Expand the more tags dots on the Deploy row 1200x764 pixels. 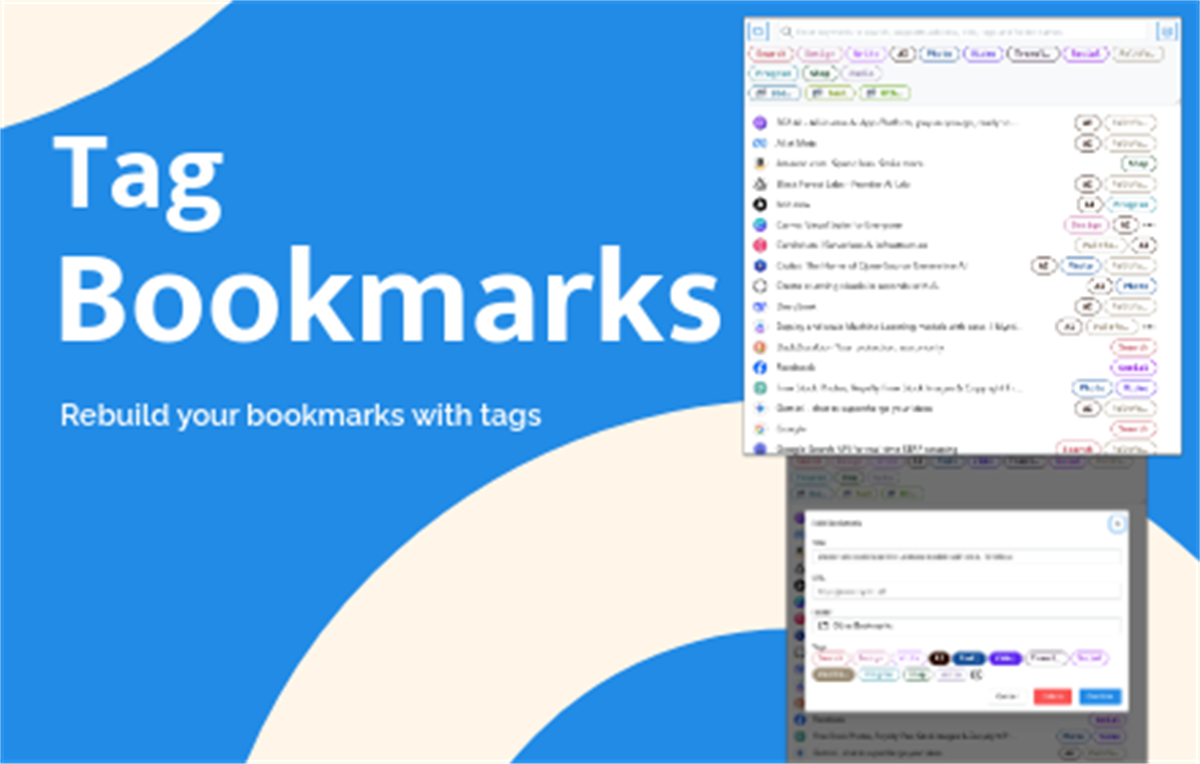pyautogui.click(x=1148, y=326)
